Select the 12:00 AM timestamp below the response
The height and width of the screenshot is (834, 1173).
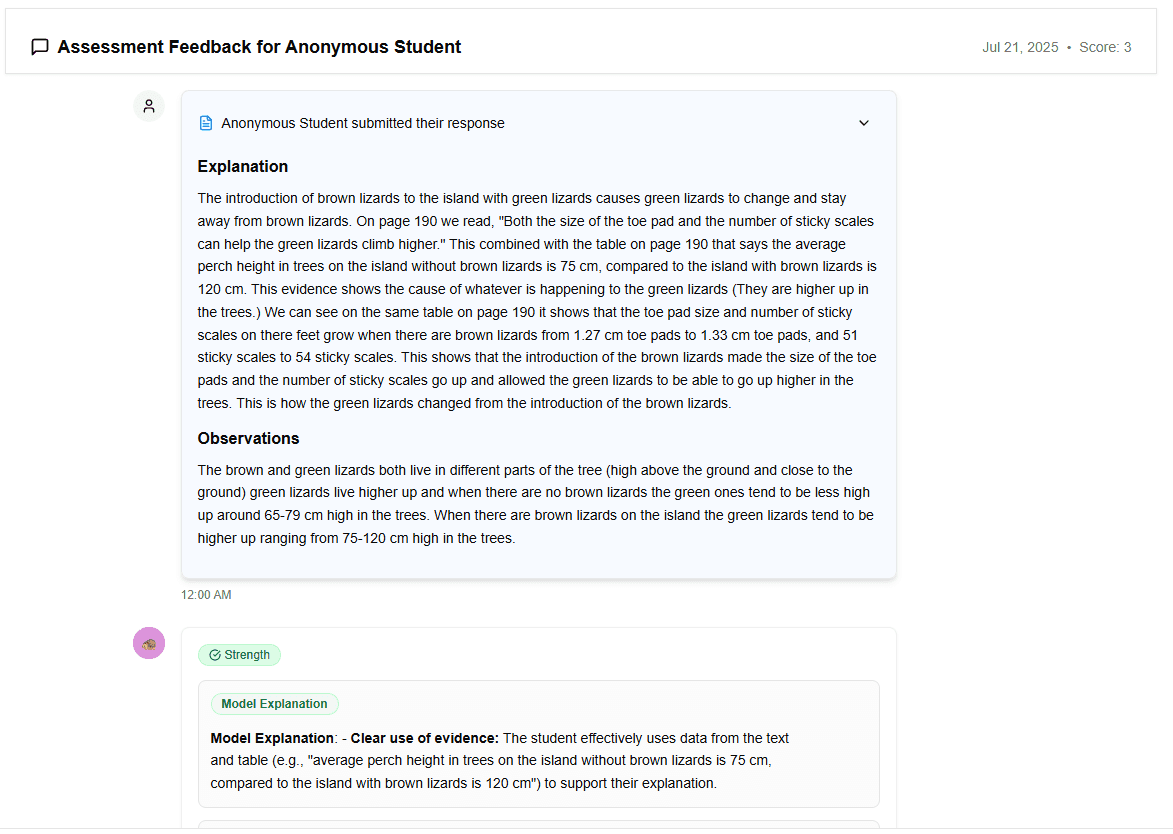coord(205,594)
